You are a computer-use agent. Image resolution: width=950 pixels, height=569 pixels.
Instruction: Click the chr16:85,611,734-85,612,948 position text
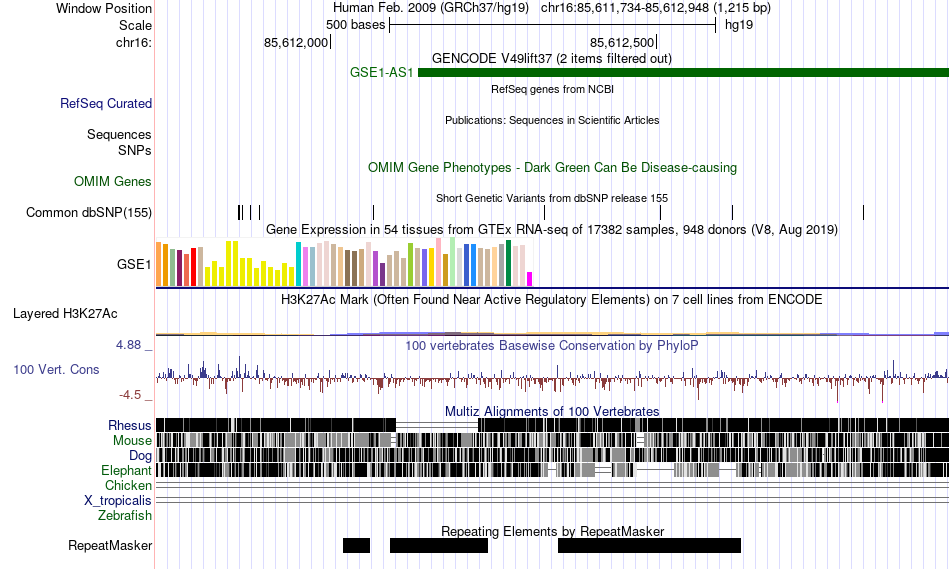(656, 8)
